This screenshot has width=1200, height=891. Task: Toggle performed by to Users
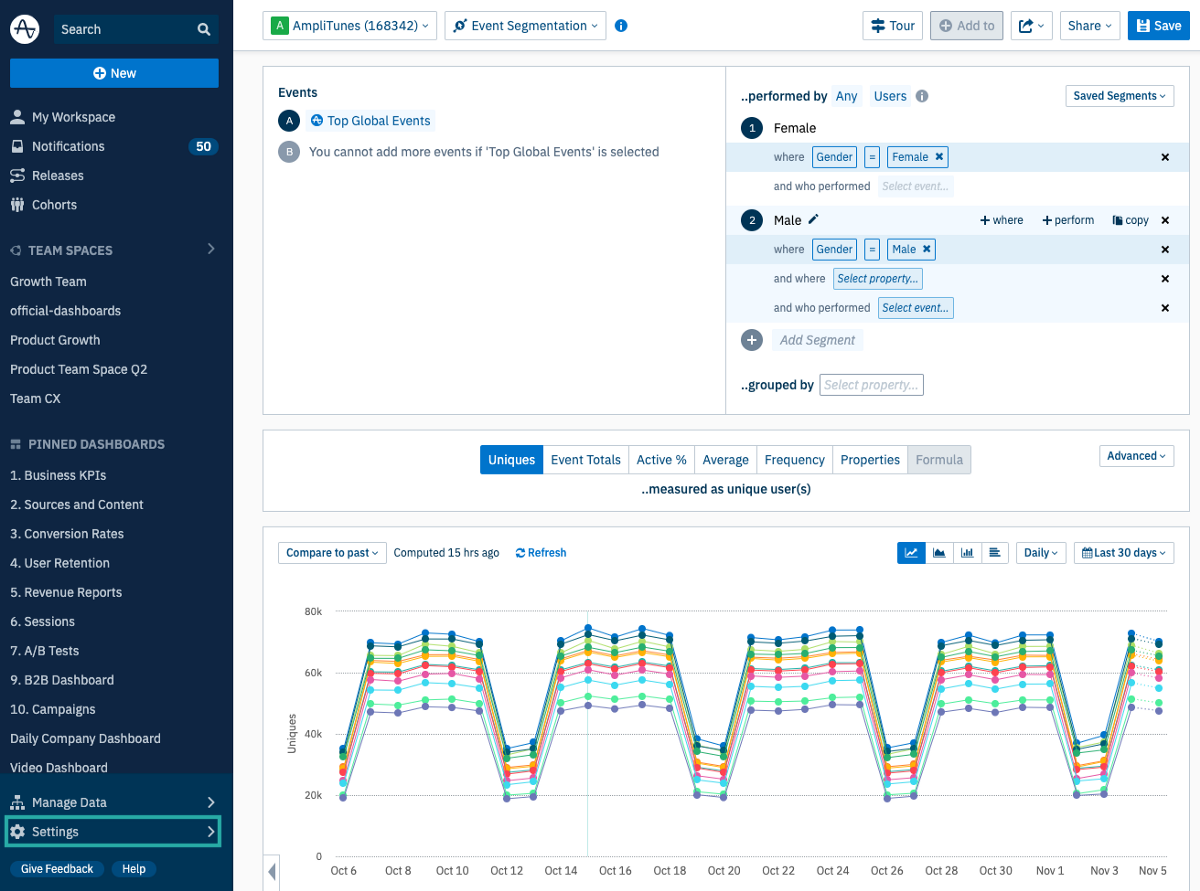click(x=890, y=96)
